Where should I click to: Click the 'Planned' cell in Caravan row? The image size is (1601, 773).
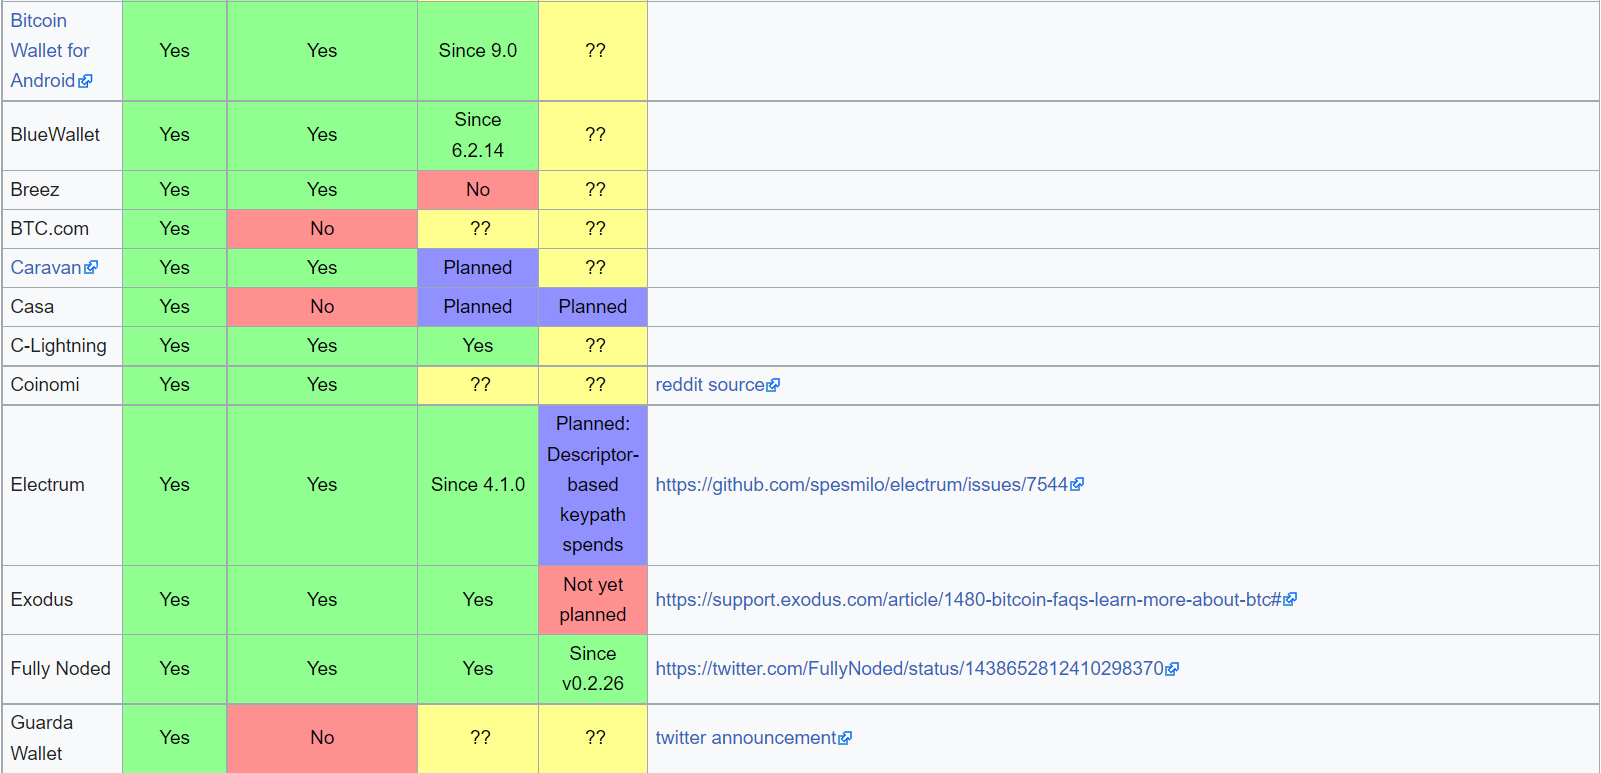478,268
